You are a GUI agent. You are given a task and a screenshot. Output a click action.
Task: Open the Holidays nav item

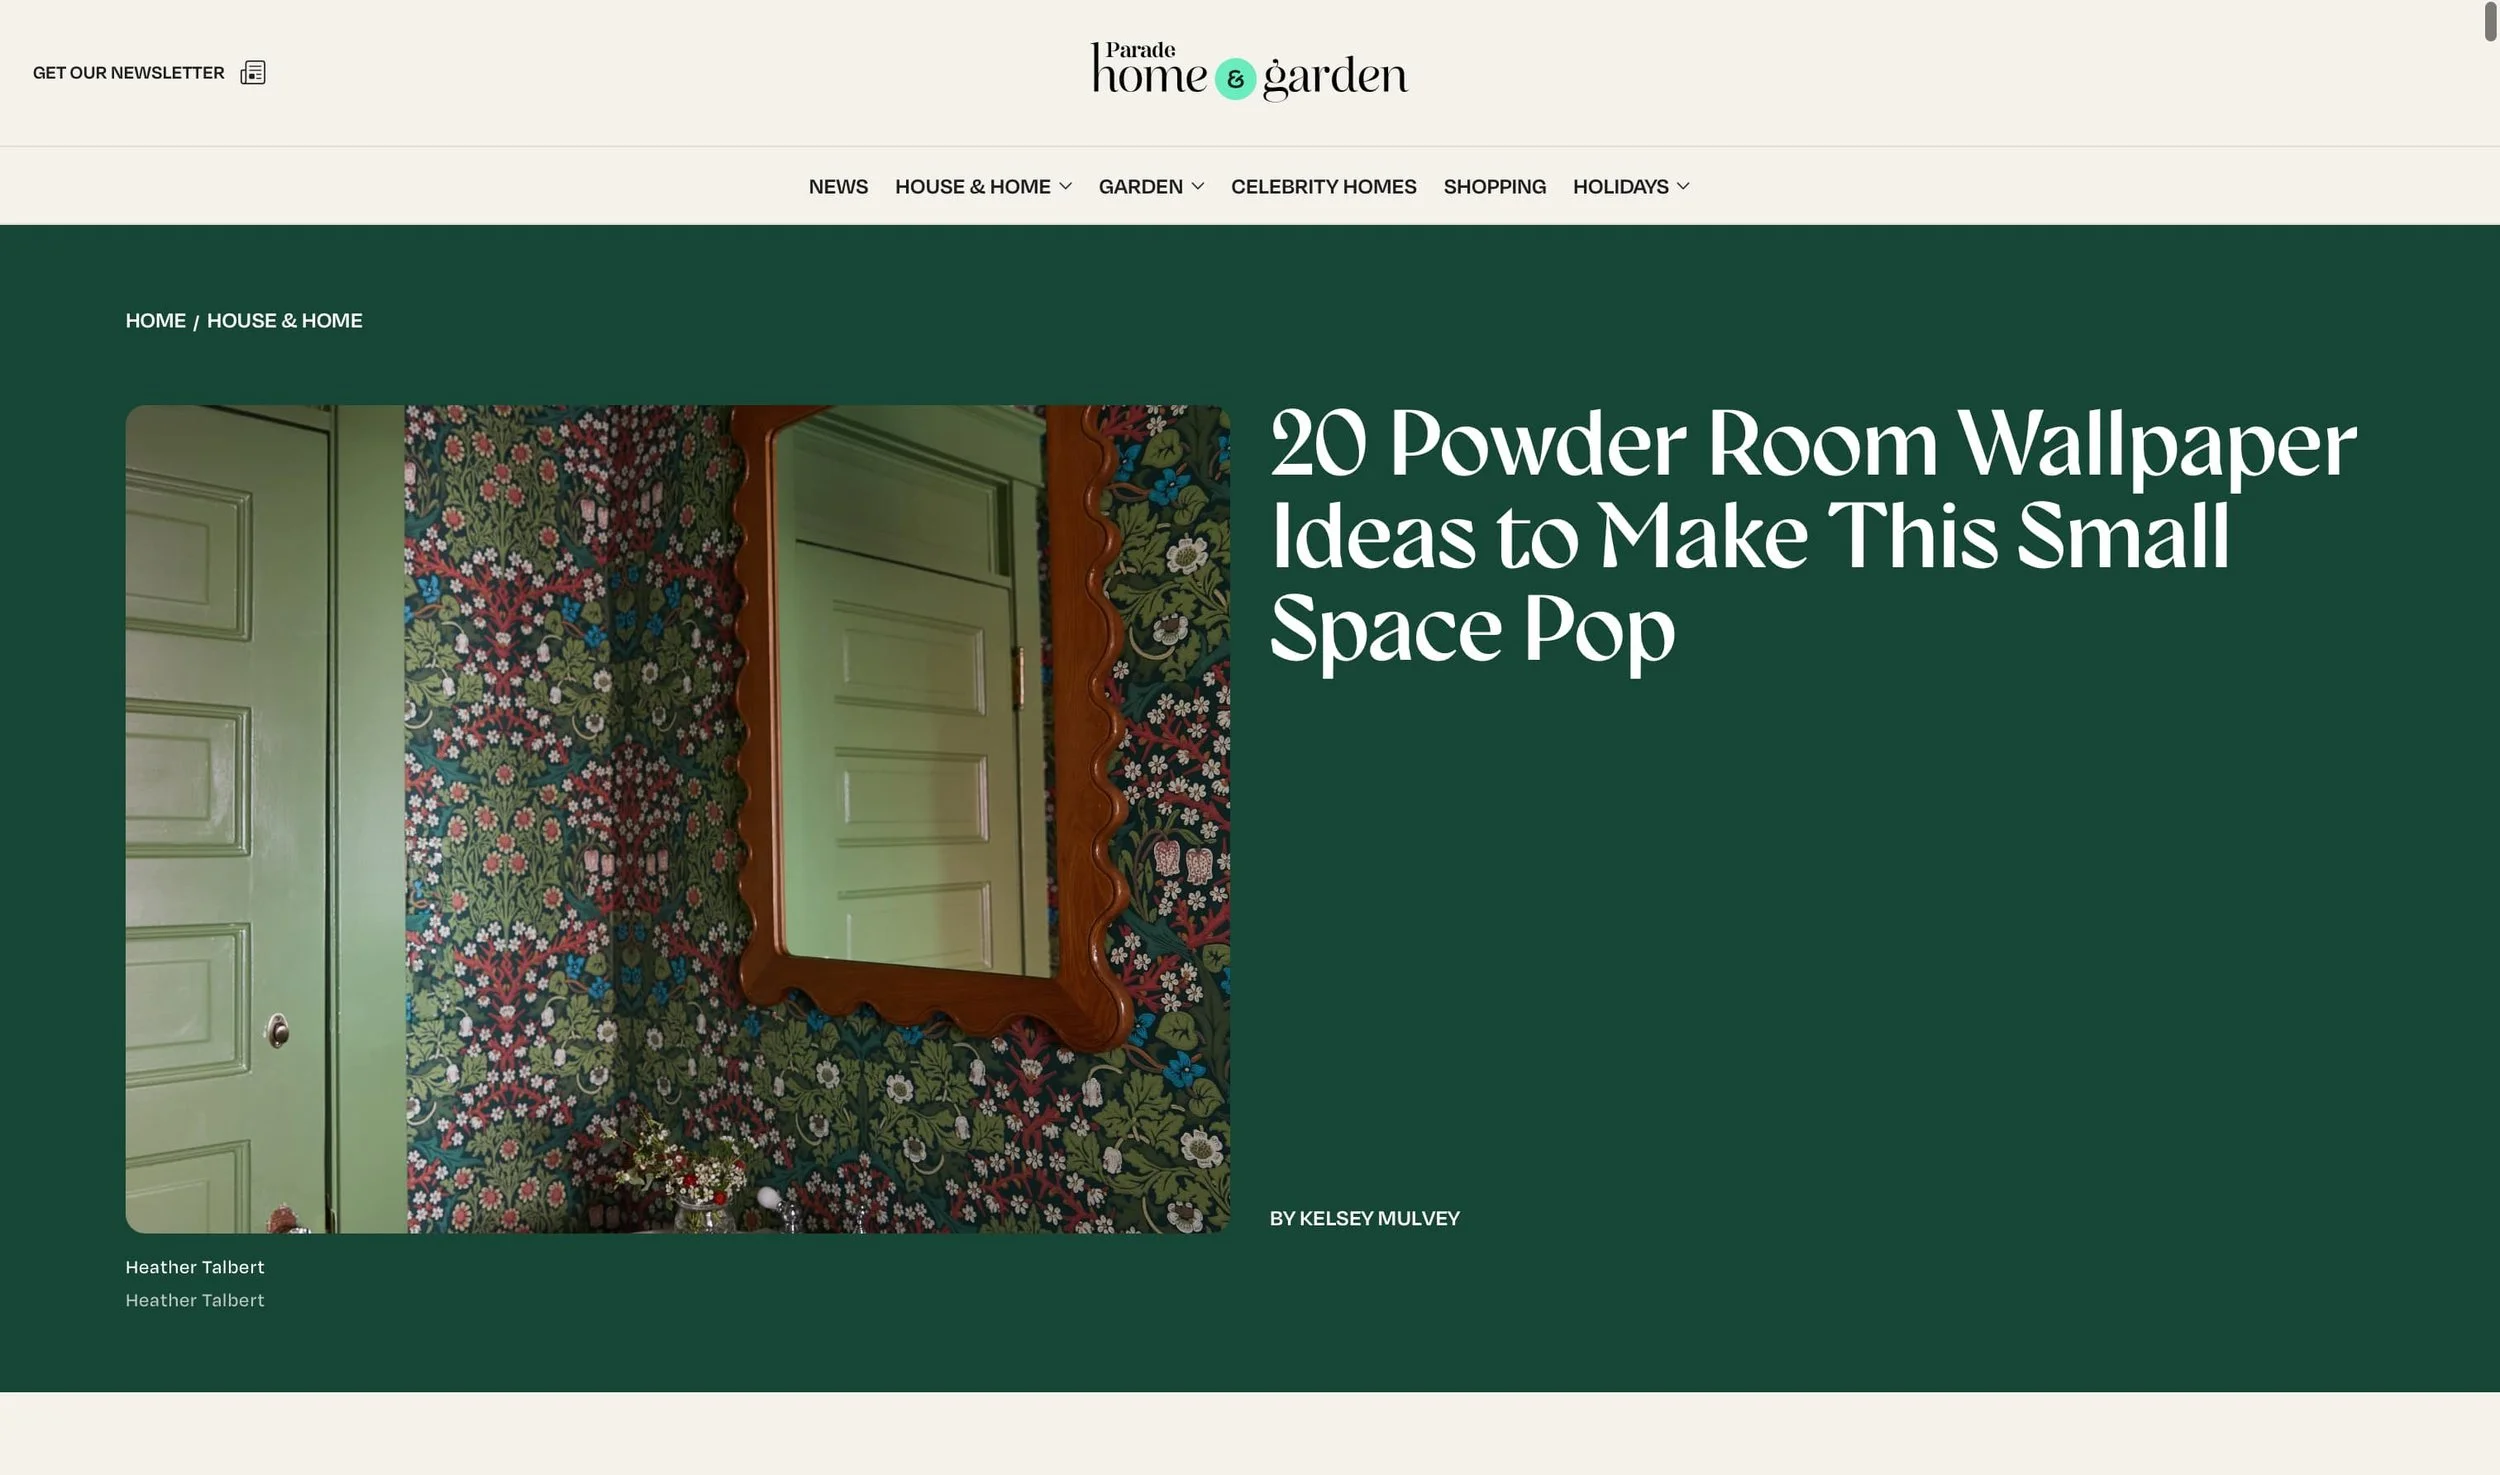[1620, 187]
